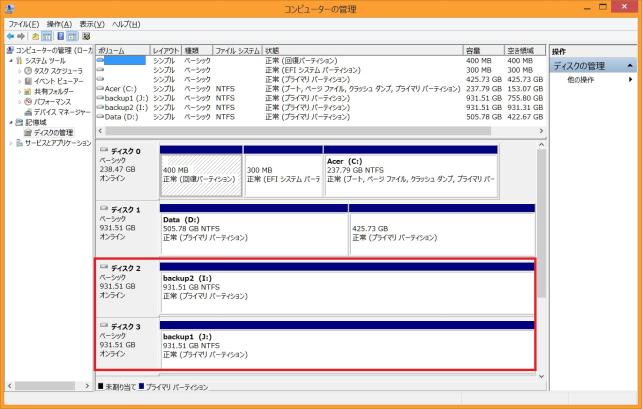Image resolution: width=642 pixels, height=409 pixels.
Task: Expand the タスク スケジューラ node
Action: (19, 71)
